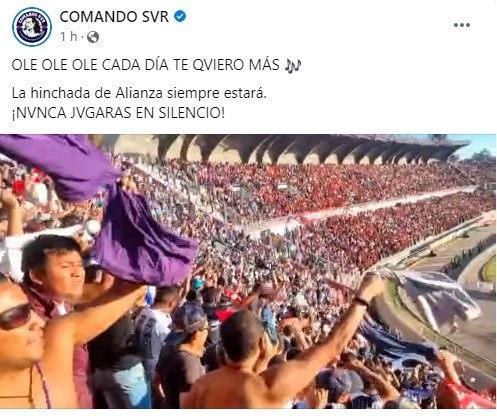
Task: Open the three-dot post options menu
Action: [462, 25]
